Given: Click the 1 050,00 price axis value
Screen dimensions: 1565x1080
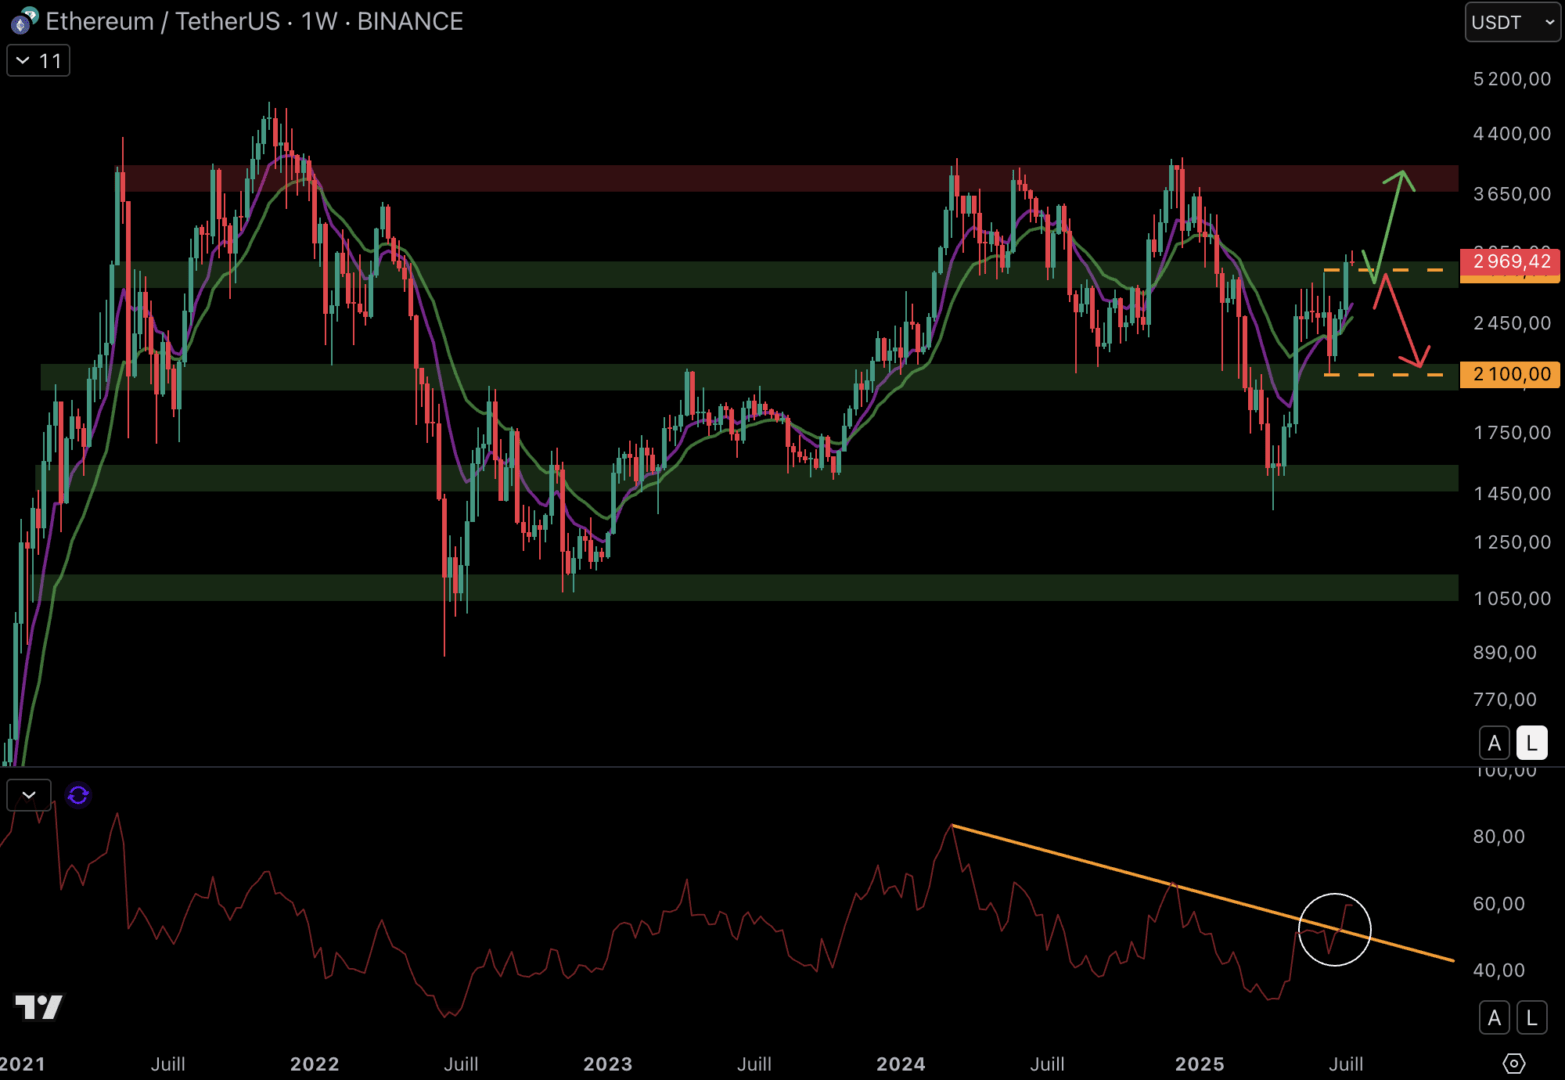Looking at the screenshot, I should (1512, 598).
